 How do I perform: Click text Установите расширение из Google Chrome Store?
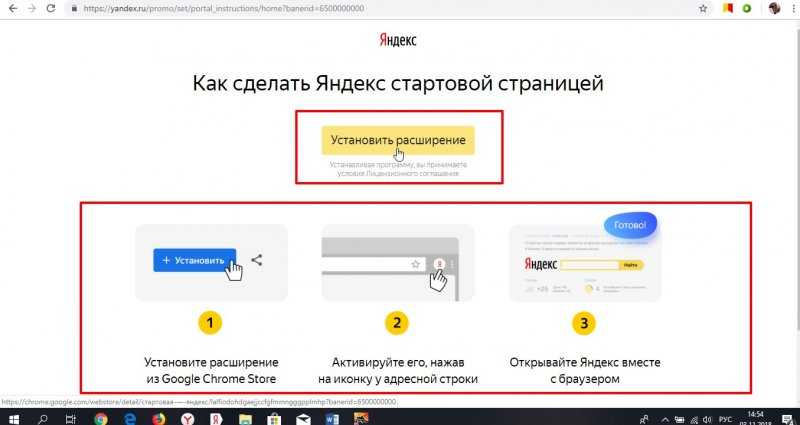[x=211, y=371]
